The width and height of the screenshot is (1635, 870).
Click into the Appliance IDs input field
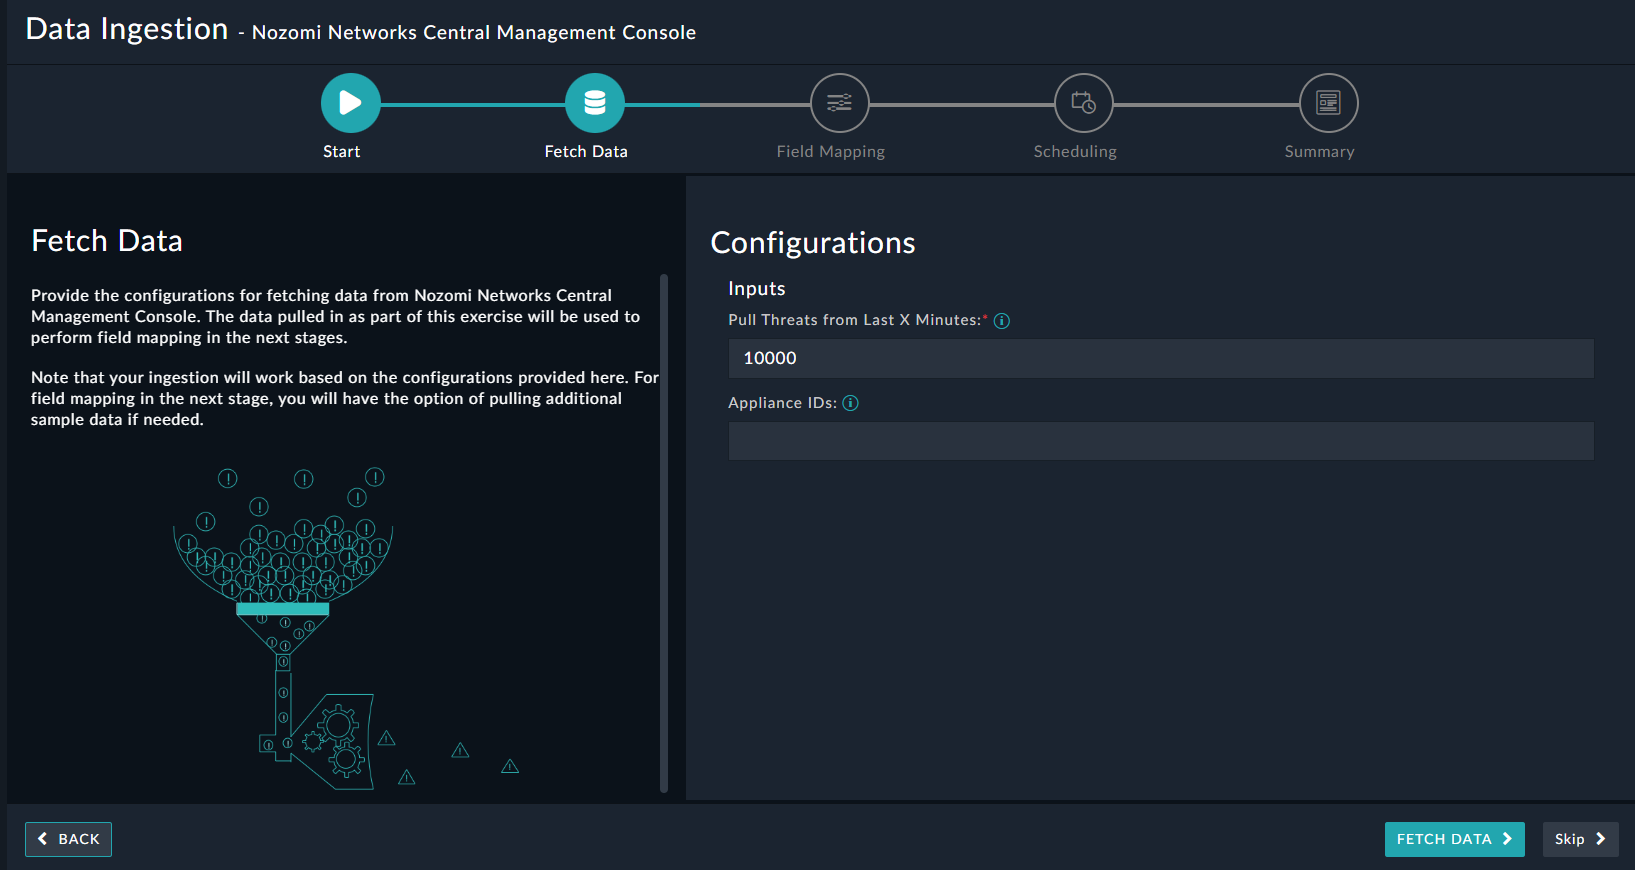(1160, 441)
